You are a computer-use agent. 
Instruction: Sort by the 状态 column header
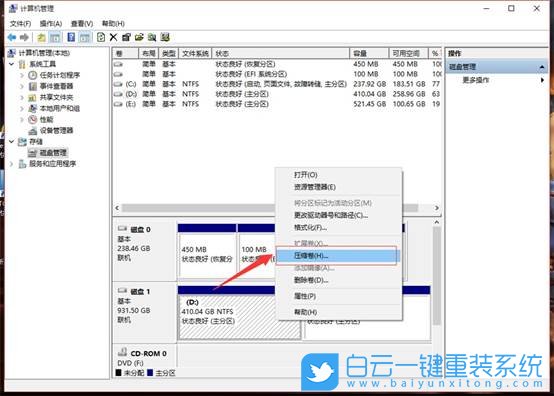tap(281, 53)
